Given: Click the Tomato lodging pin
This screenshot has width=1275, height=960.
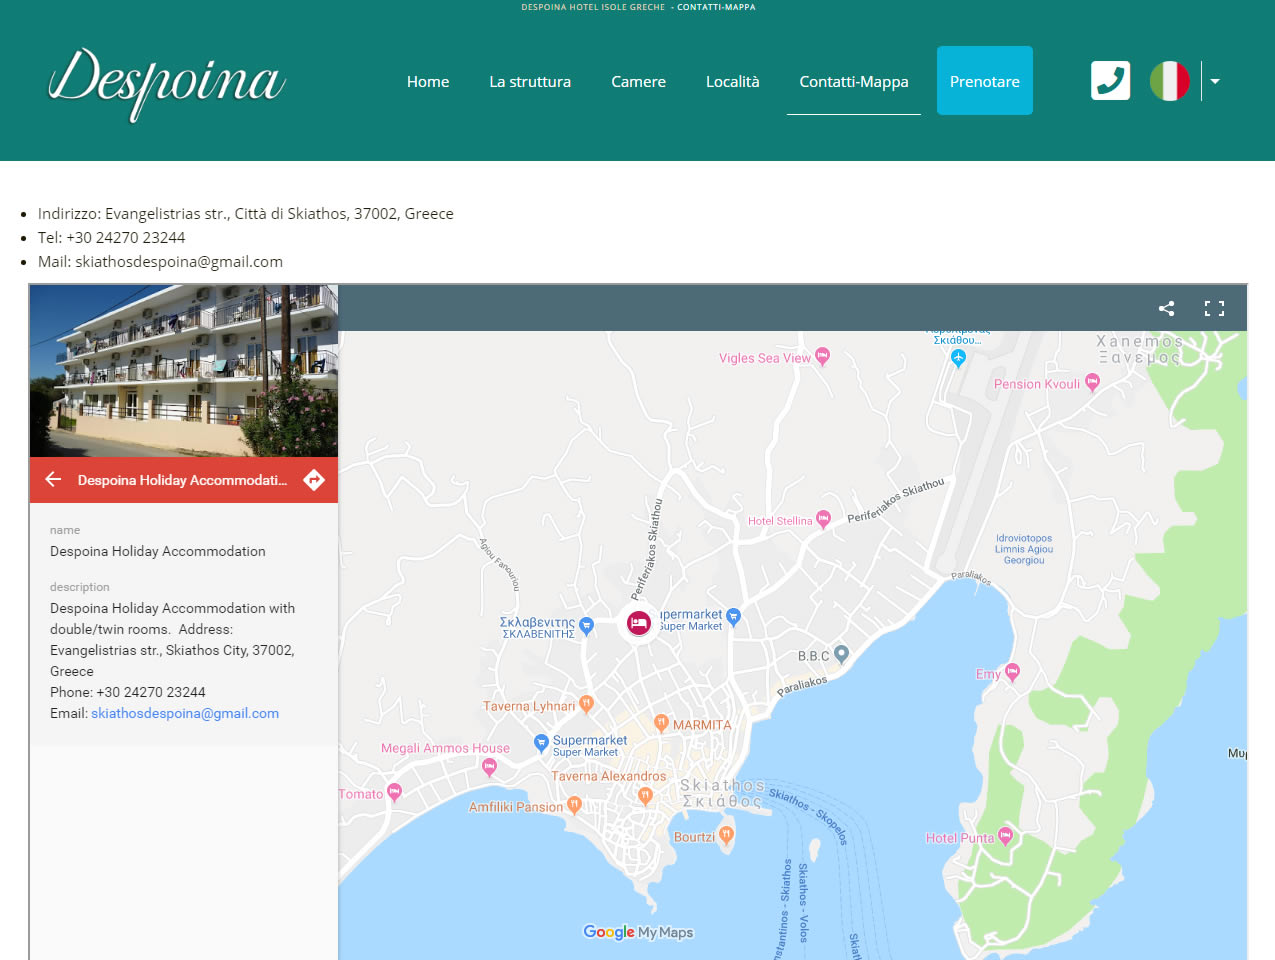Looking at the screenshot, I should [x=394, y=792].
